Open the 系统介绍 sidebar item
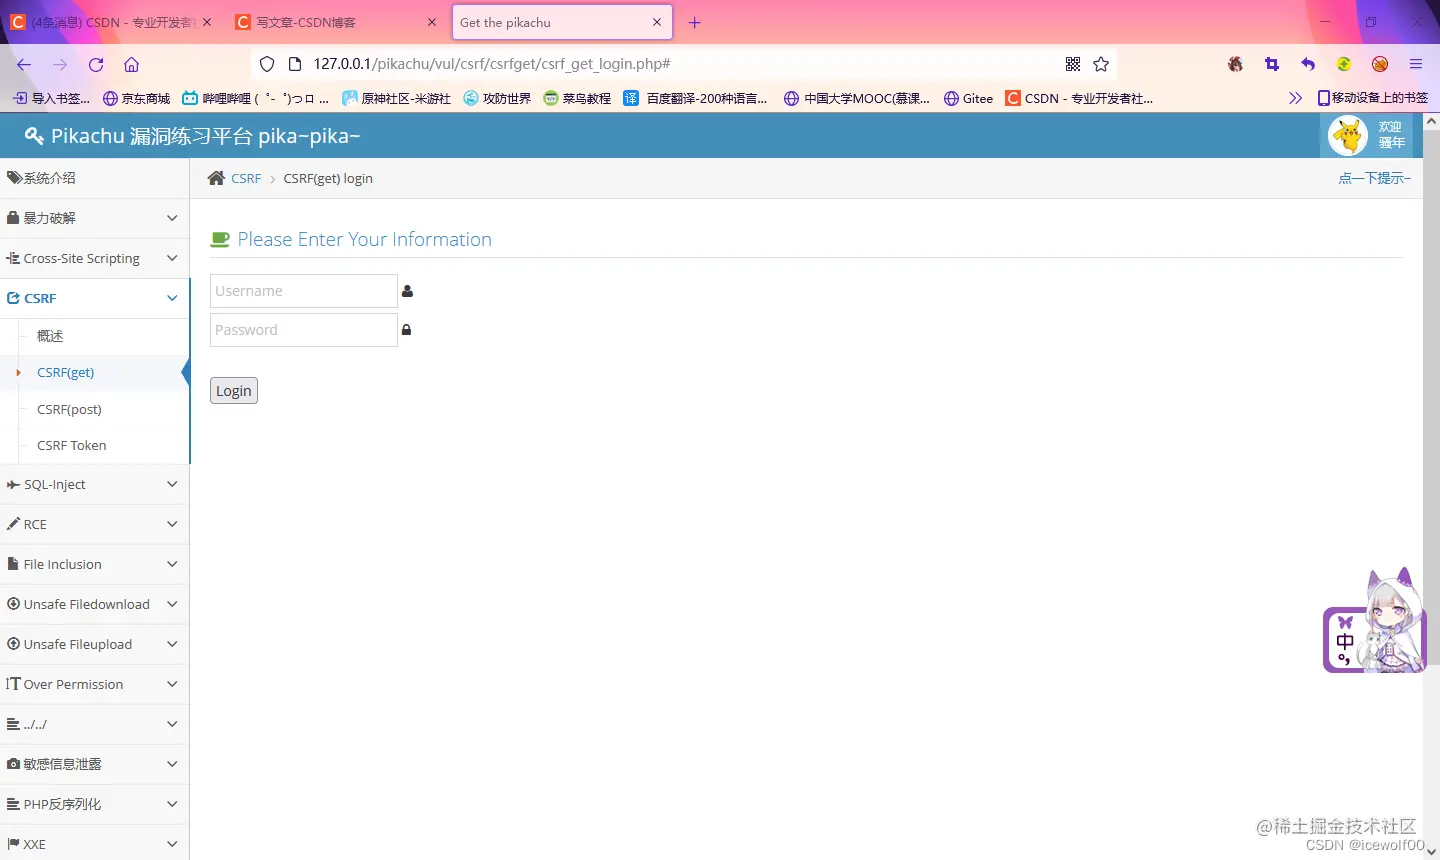Screen dimensions: 1440x860 (x=94, y=178)
